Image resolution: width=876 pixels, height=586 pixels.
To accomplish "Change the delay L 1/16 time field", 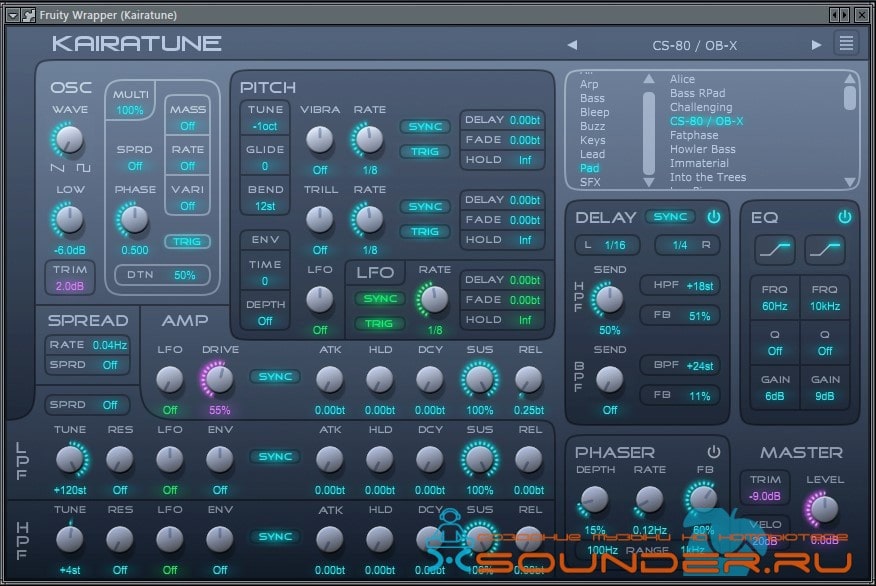I will pos(608,245).
